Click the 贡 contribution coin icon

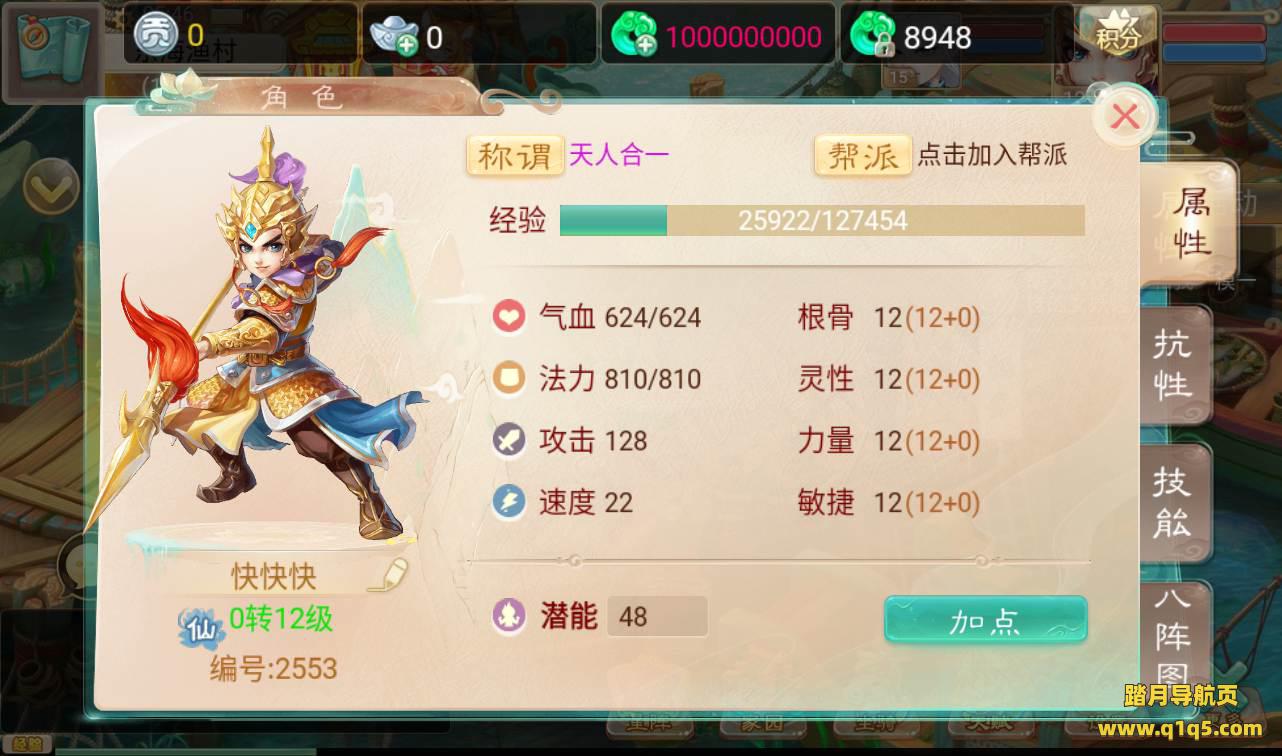click(x=155, y=37)
